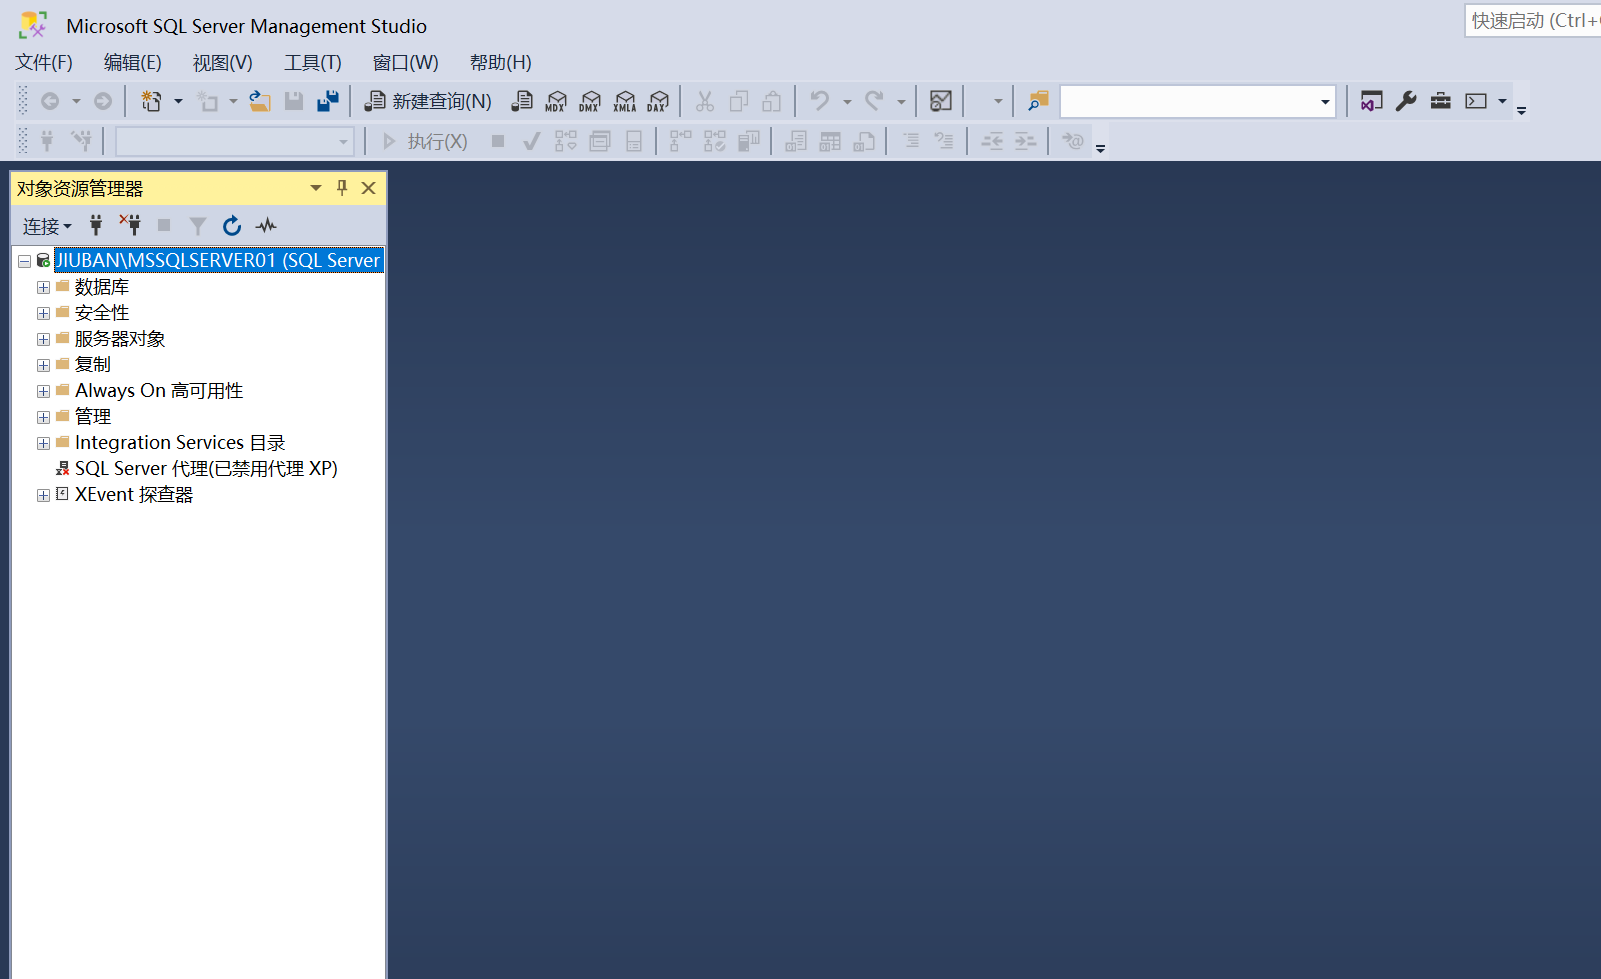Click the find text input field

click(x=1189, y=102)
